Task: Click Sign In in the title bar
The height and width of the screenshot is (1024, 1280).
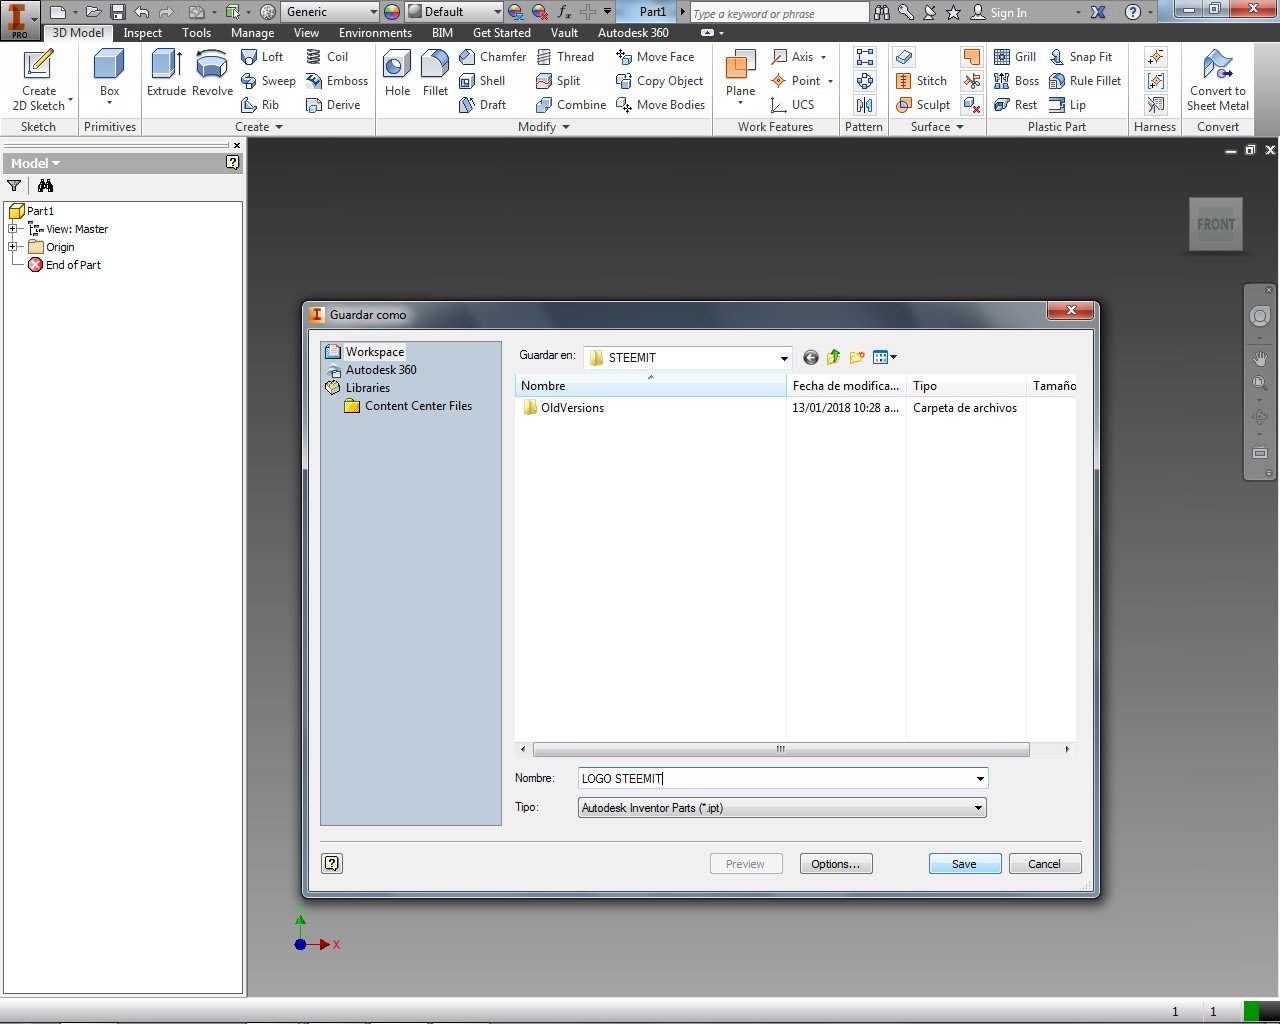Action: pyautogui.click(x=1000, y=13)
